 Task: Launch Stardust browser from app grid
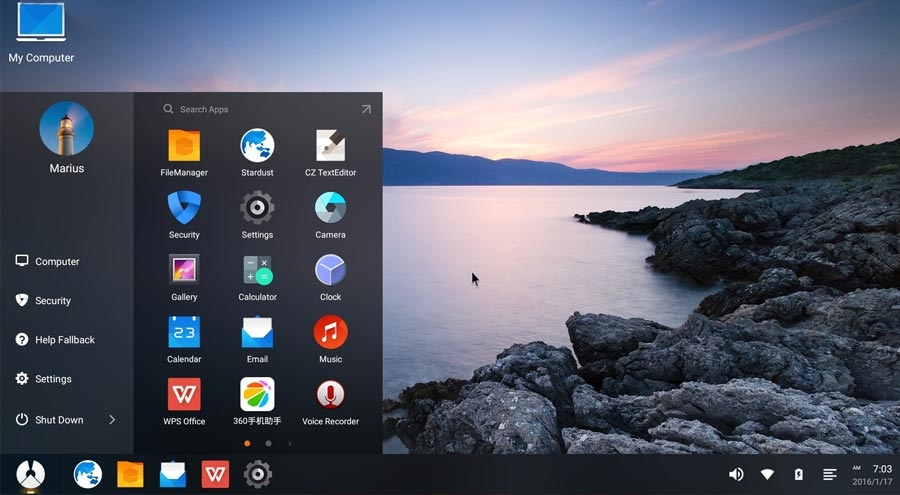point(257,146)
